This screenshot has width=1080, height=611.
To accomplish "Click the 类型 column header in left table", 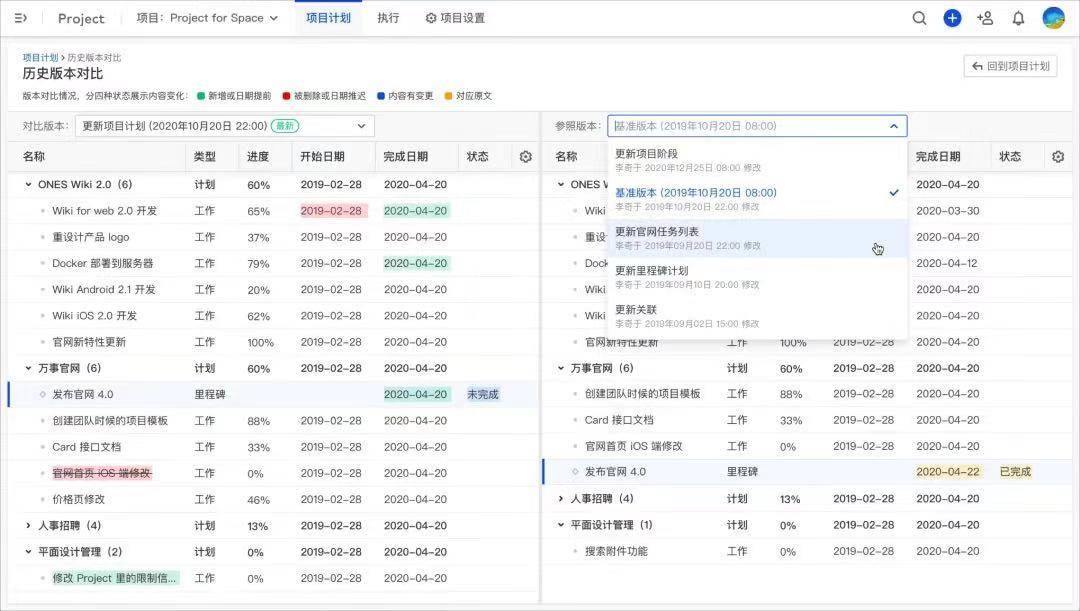I will (205, 157).
